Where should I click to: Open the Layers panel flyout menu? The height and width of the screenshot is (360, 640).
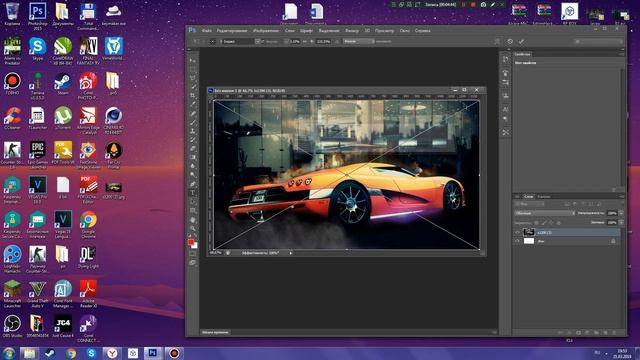pos(622,196)
